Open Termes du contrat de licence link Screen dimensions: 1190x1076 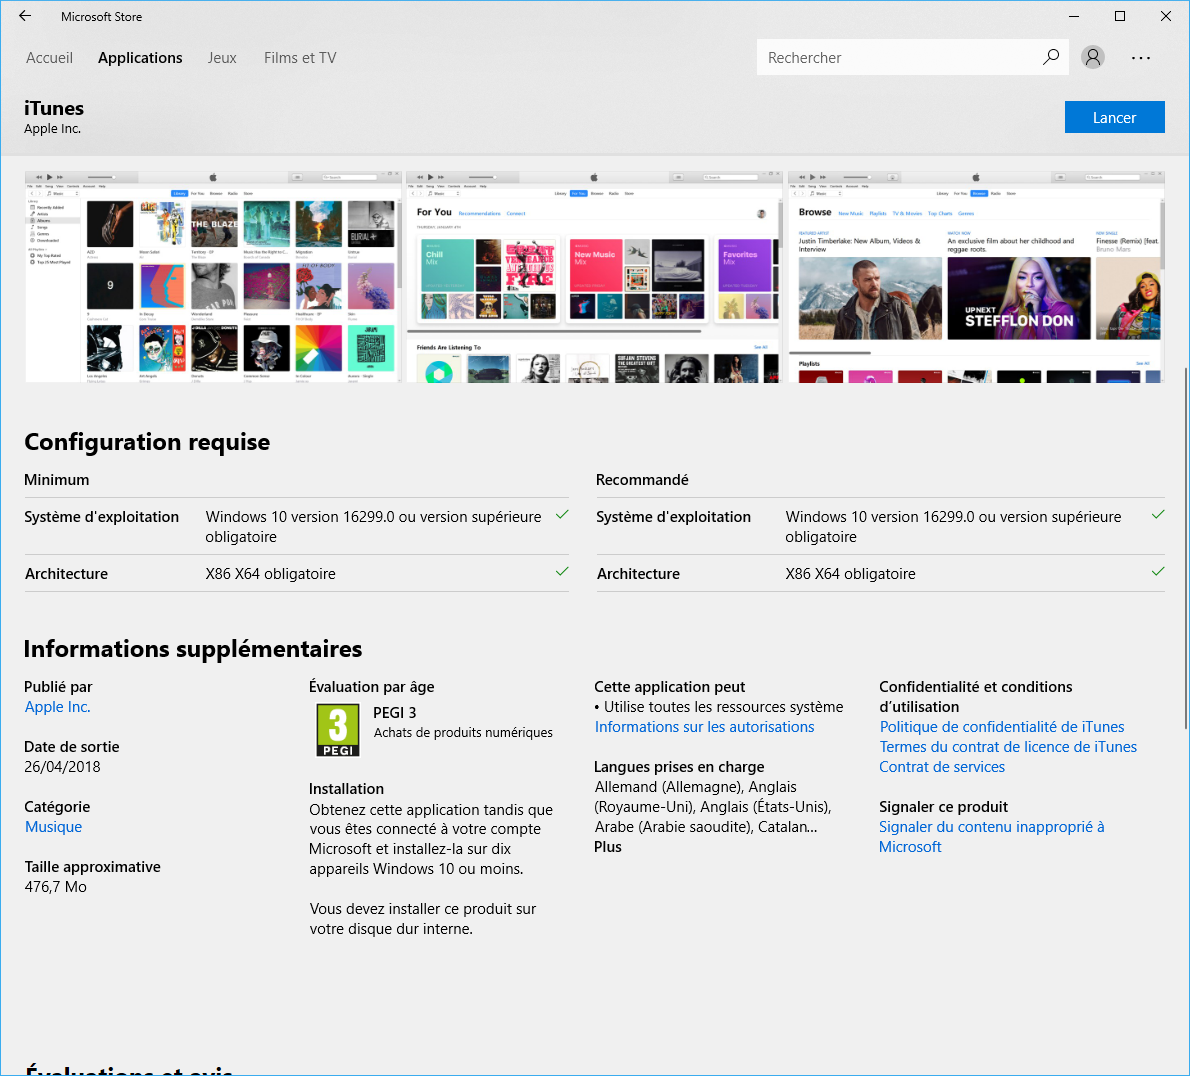[x=1008, y=747]
